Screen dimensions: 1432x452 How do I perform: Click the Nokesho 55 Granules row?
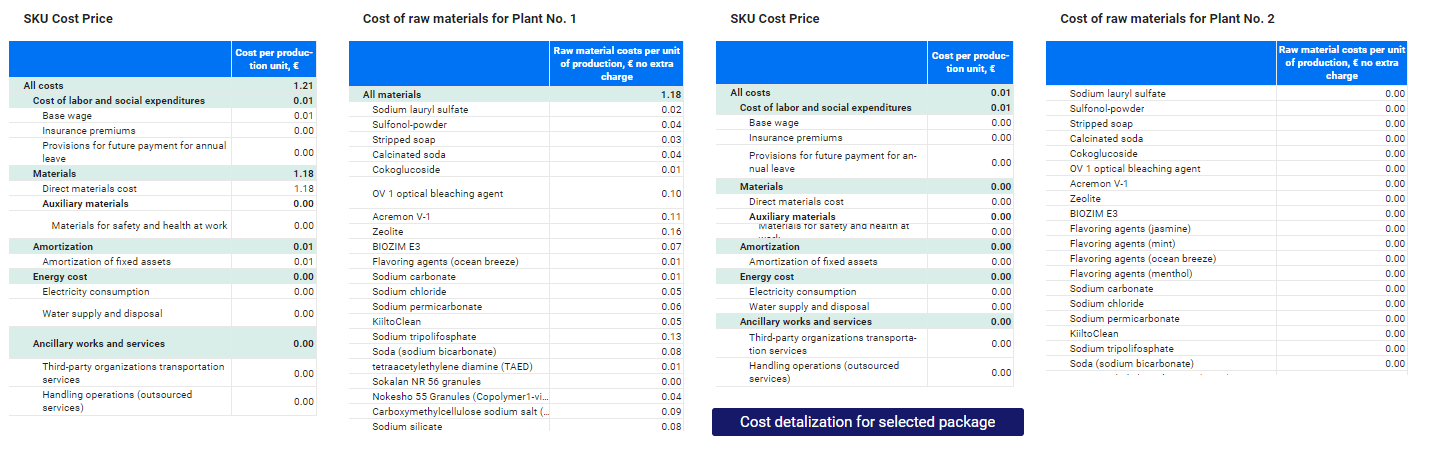(516, 396)
